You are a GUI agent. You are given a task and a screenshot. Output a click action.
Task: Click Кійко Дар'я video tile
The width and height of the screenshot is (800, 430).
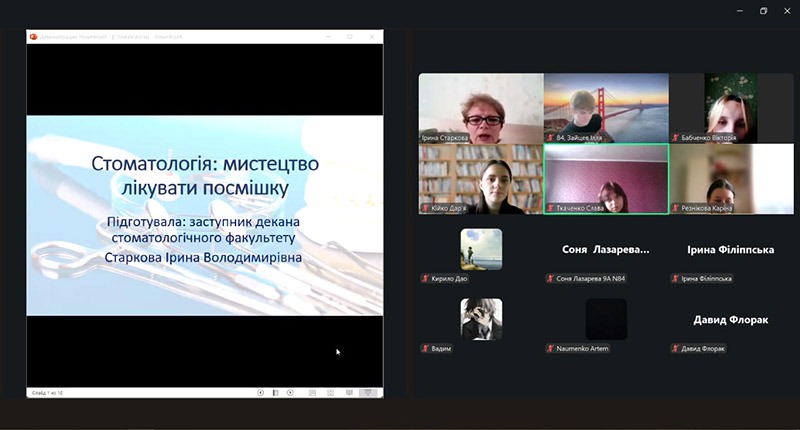[480, 178]
